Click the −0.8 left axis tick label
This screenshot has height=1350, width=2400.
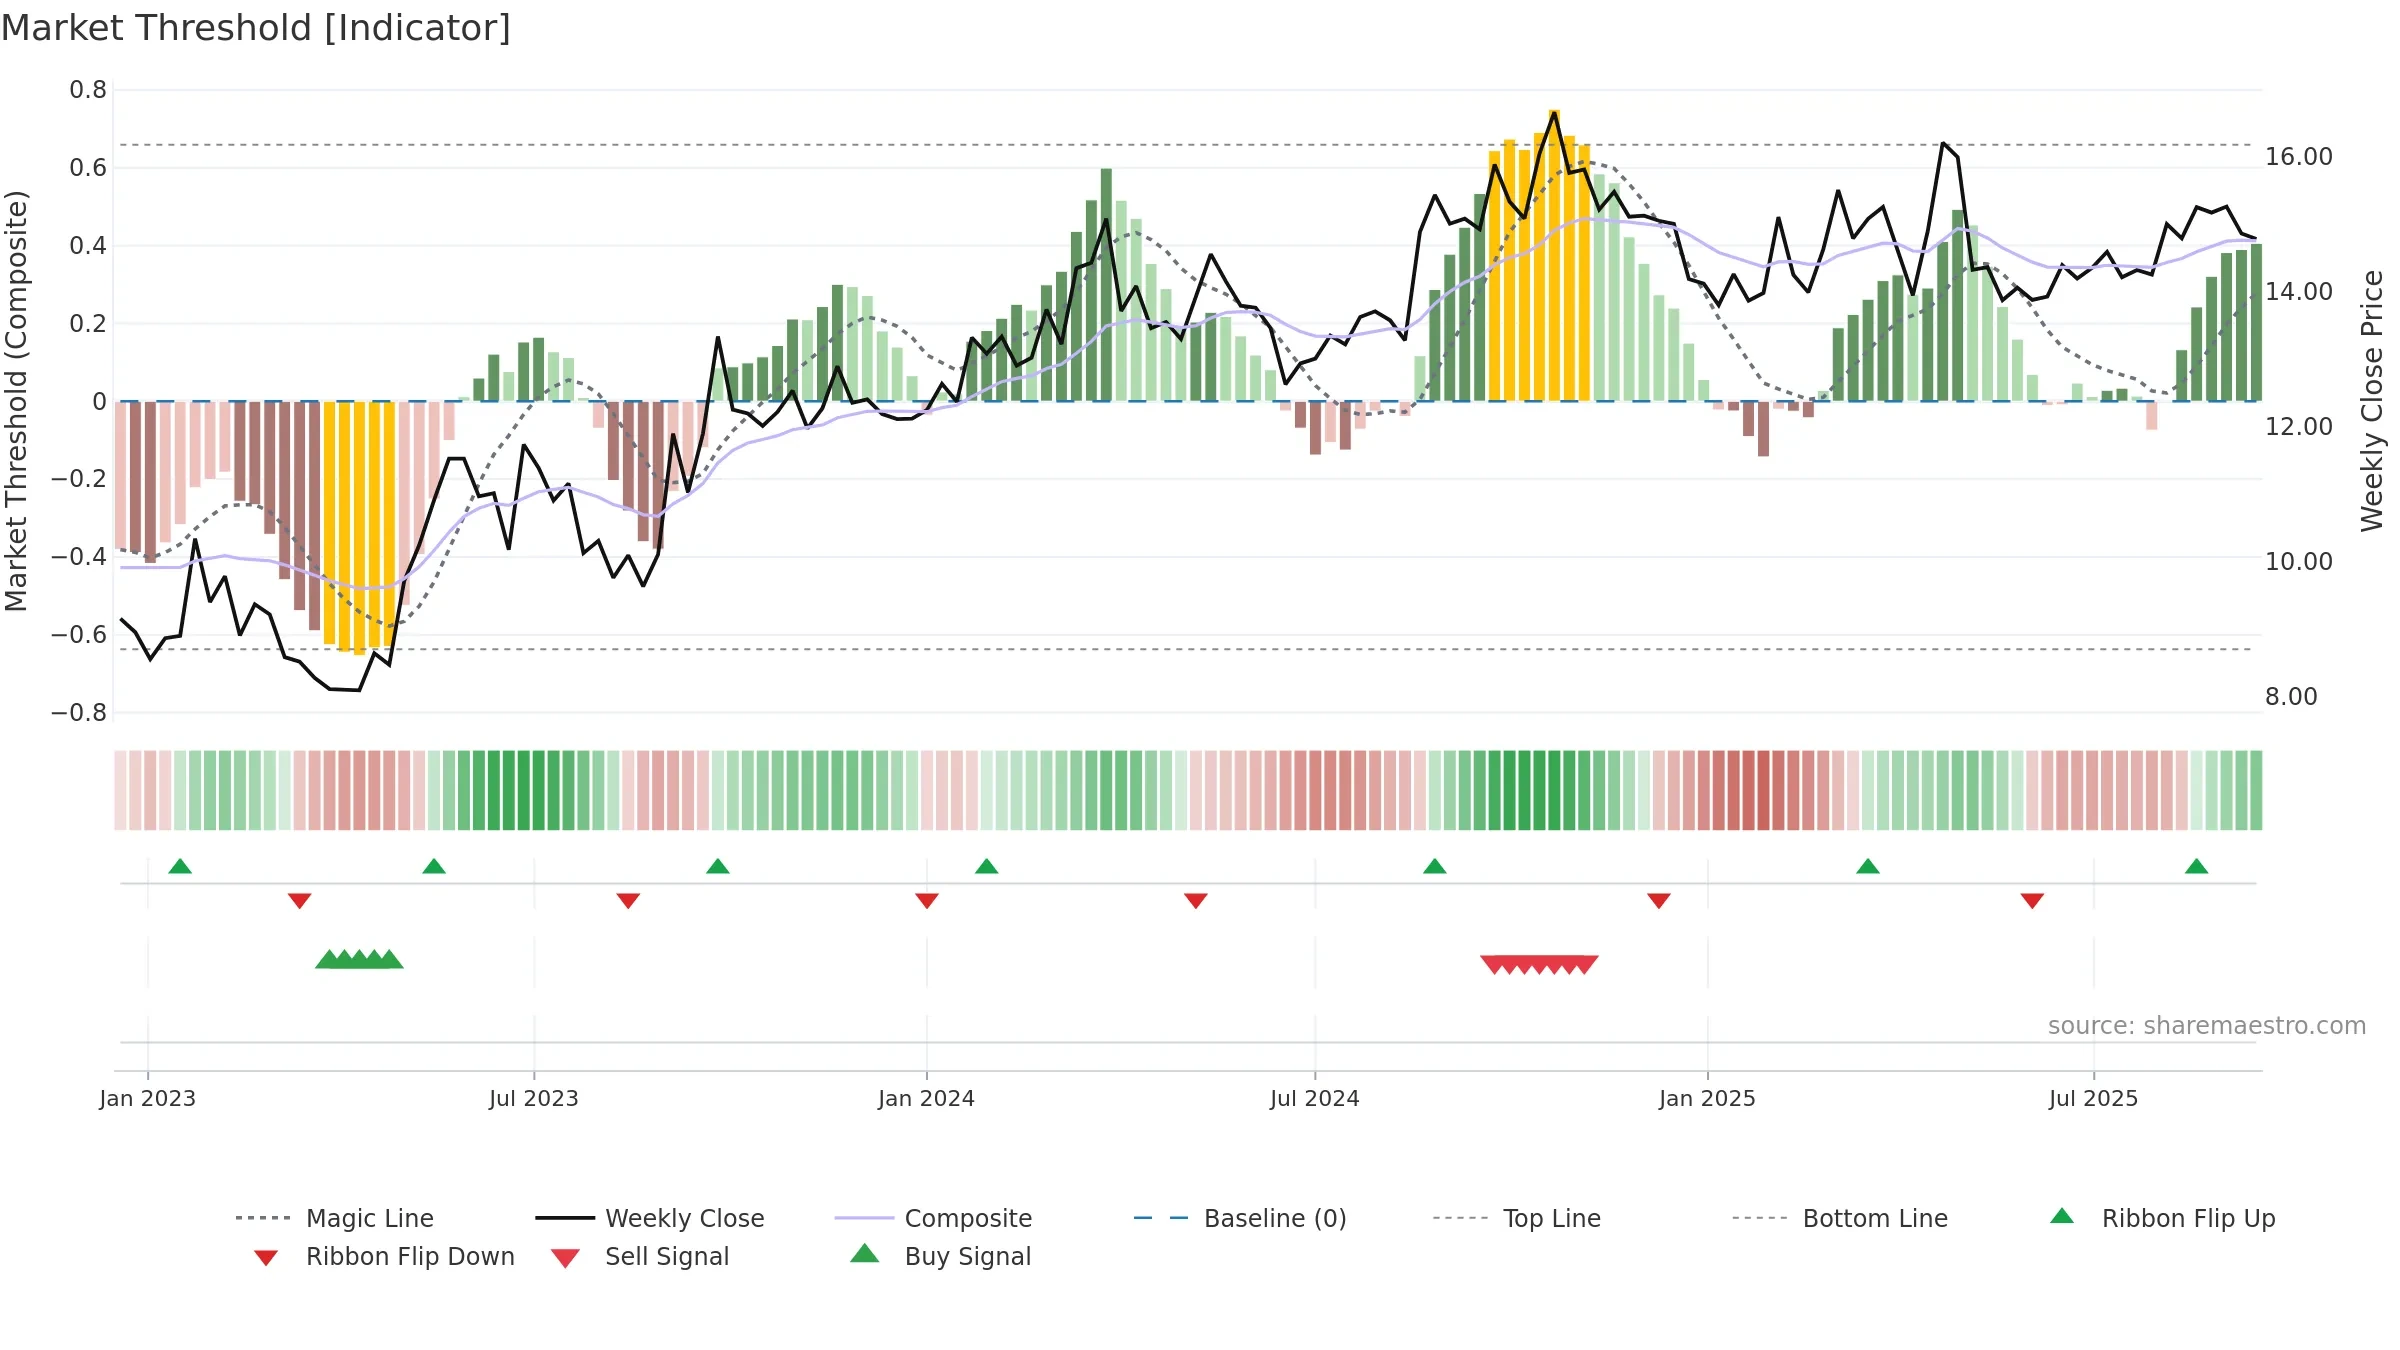tap(79, 712)
